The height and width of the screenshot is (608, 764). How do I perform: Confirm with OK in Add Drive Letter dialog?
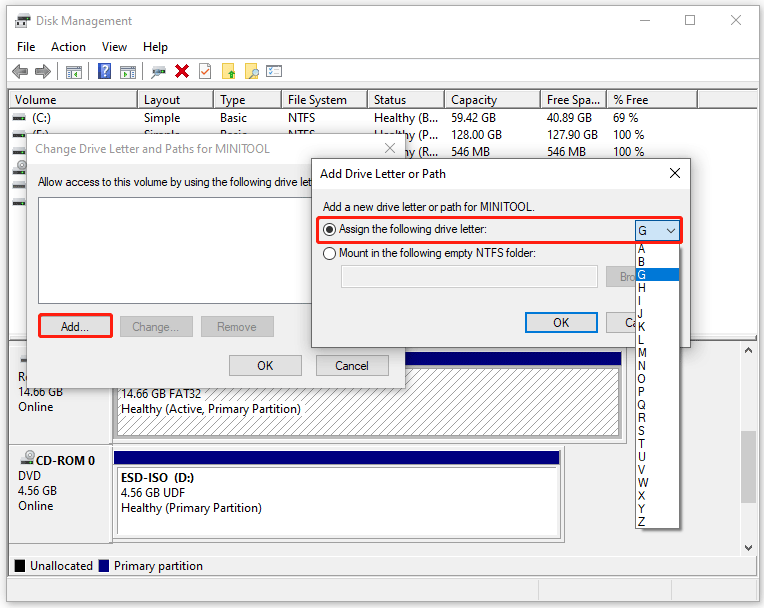pos(561,322)
